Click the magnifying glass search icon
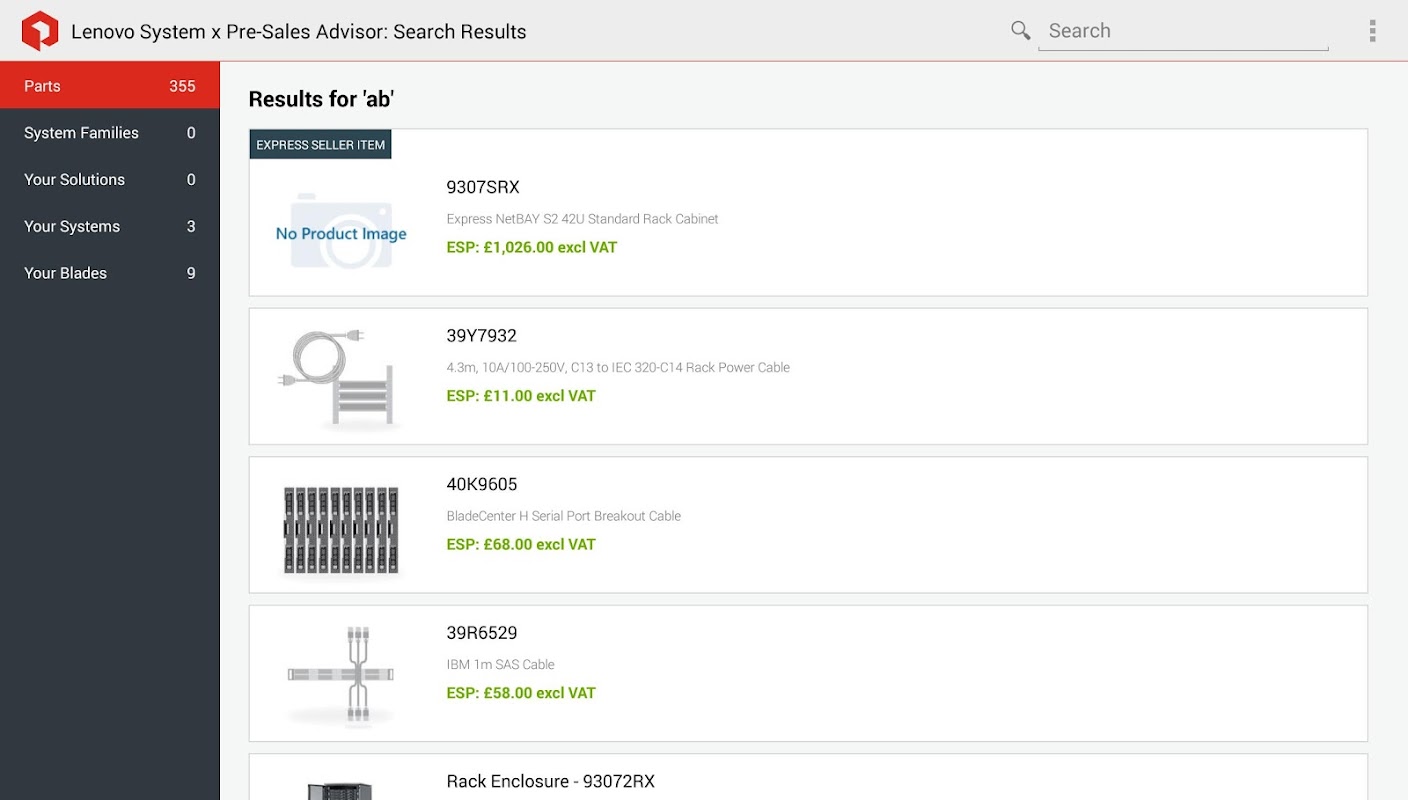1408x800 pixels. coord(1020,31)
